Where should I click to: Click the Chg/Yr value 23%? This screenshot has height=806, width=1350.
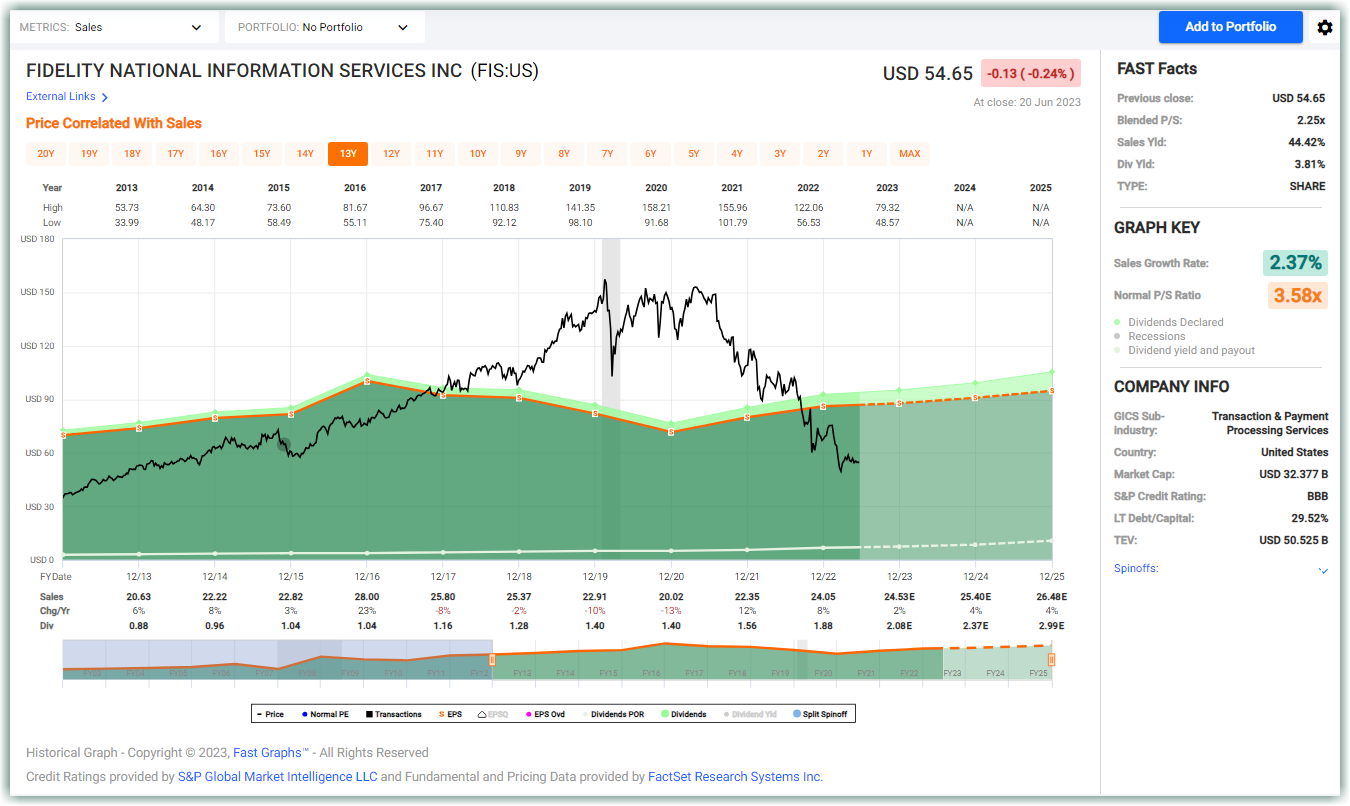(x=367, y=611)
